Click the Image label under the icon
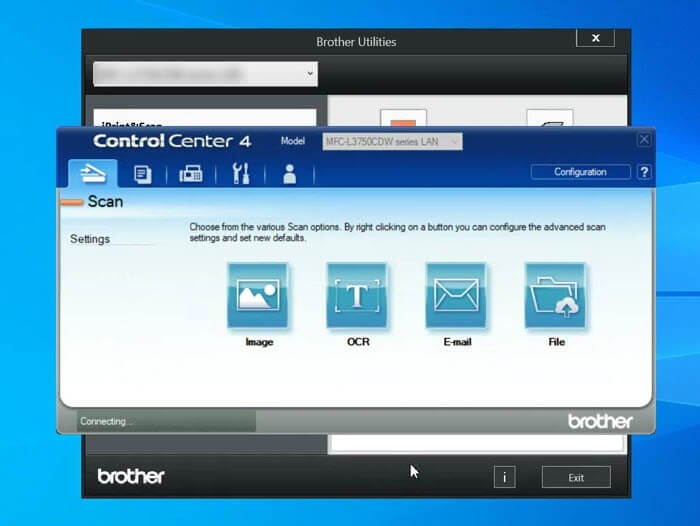 pyautogui.click(x=259, y=342)
